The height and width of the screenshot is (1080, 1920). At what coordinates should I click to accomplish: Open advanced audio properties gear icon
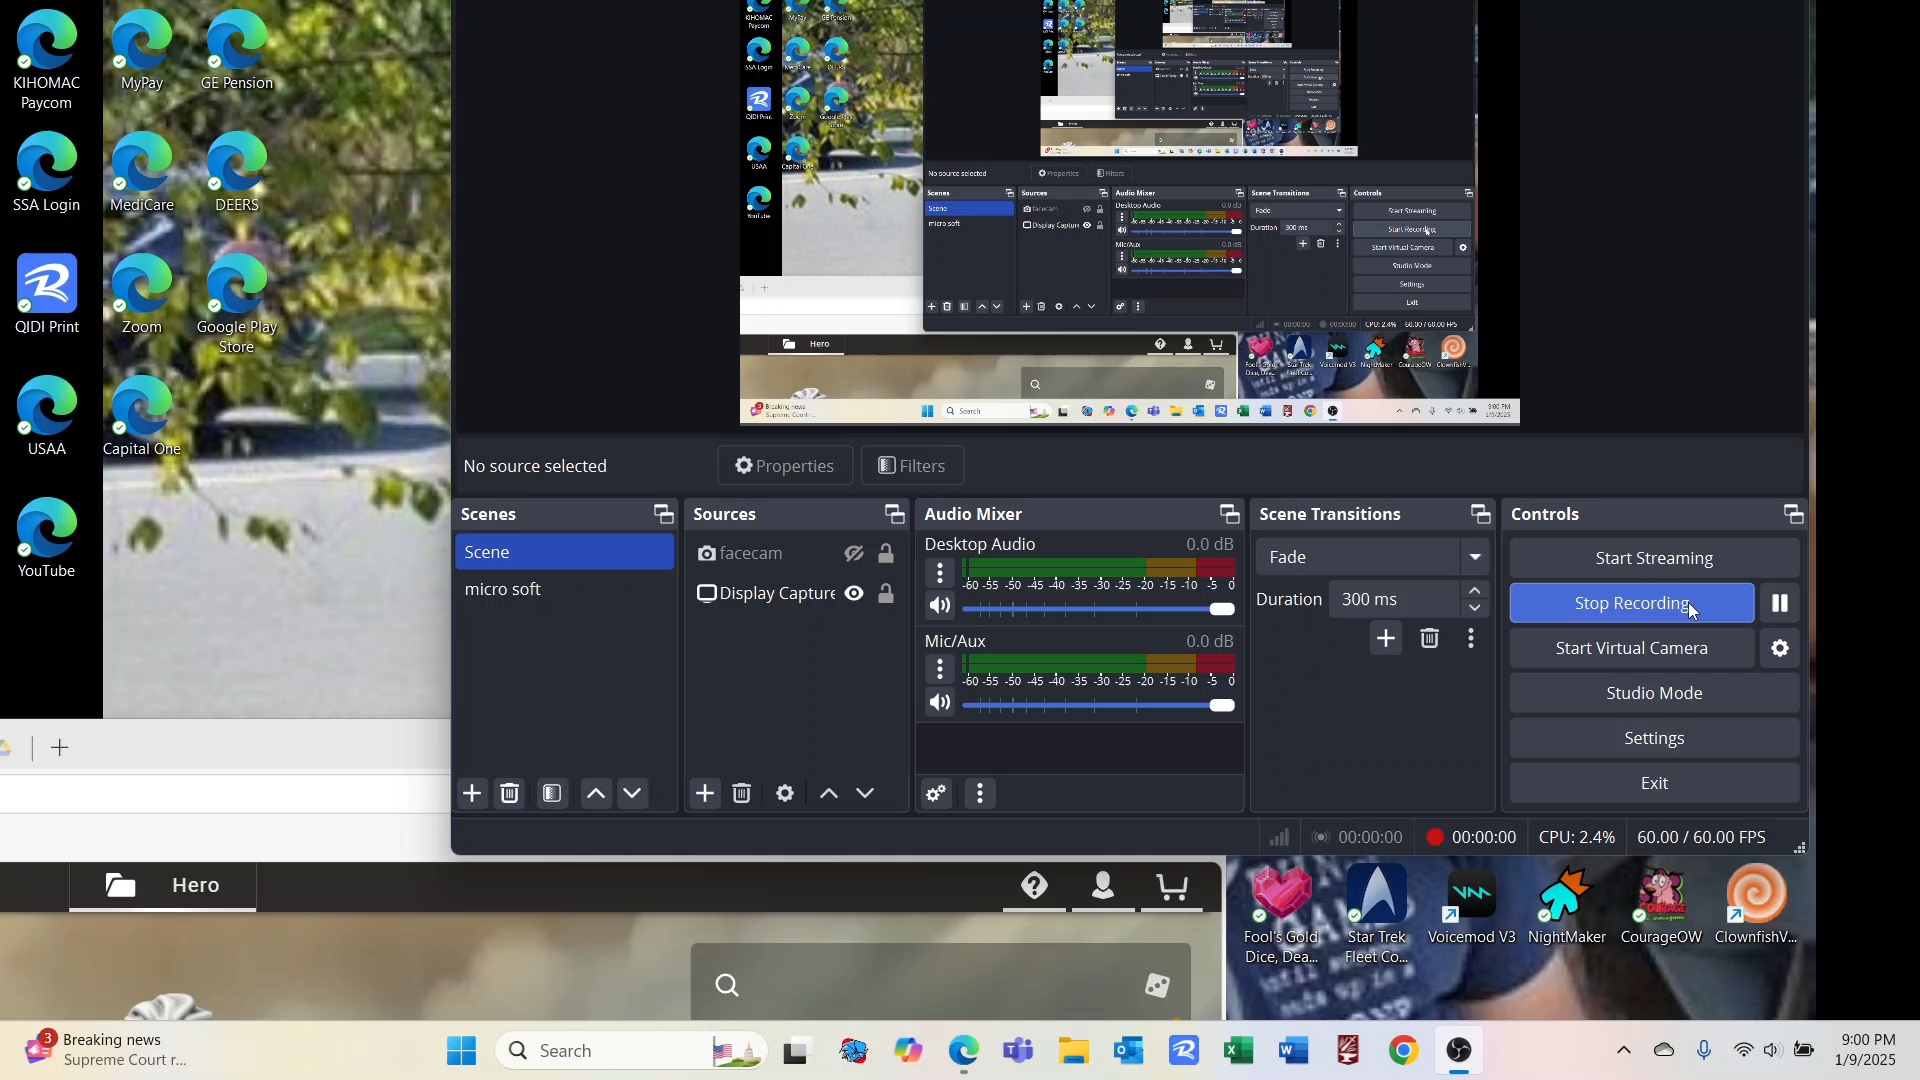pyautogui.click(x=936, y=794)
